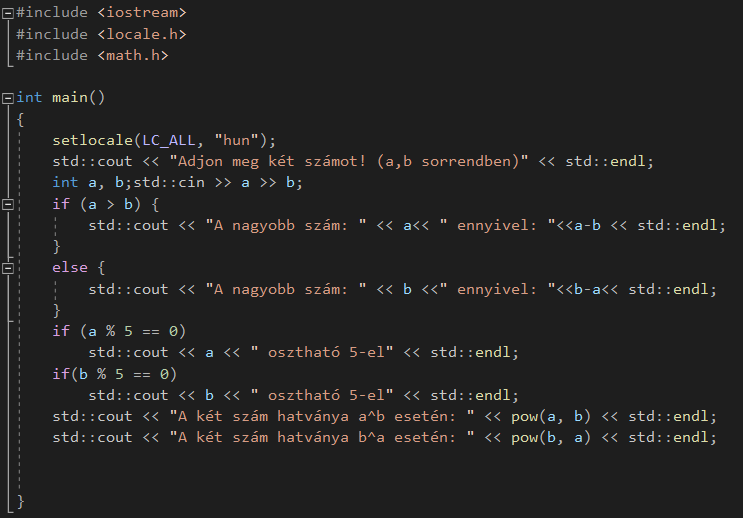Image resolution: width=743 pixels, height=518 pixels.
Task: Click the <locale.h> header name
Action: point(142,34)
